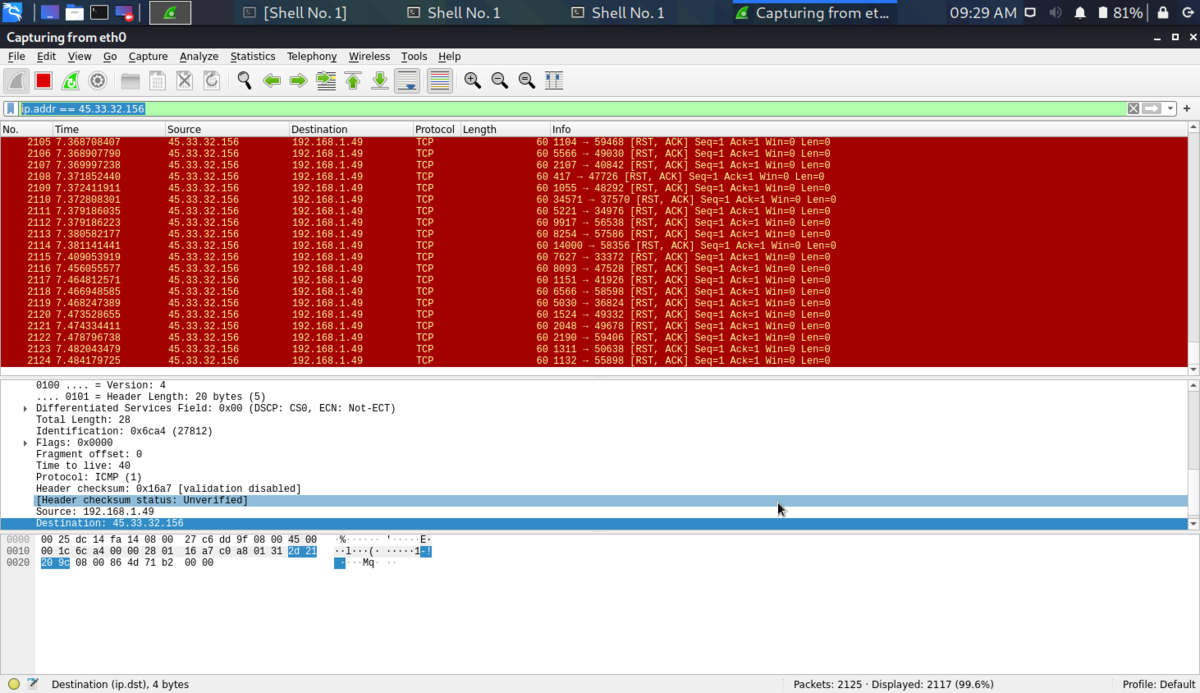Click the lock screen icon in tray
Screen dimensions: 1200x693
tap(1162, 13)
